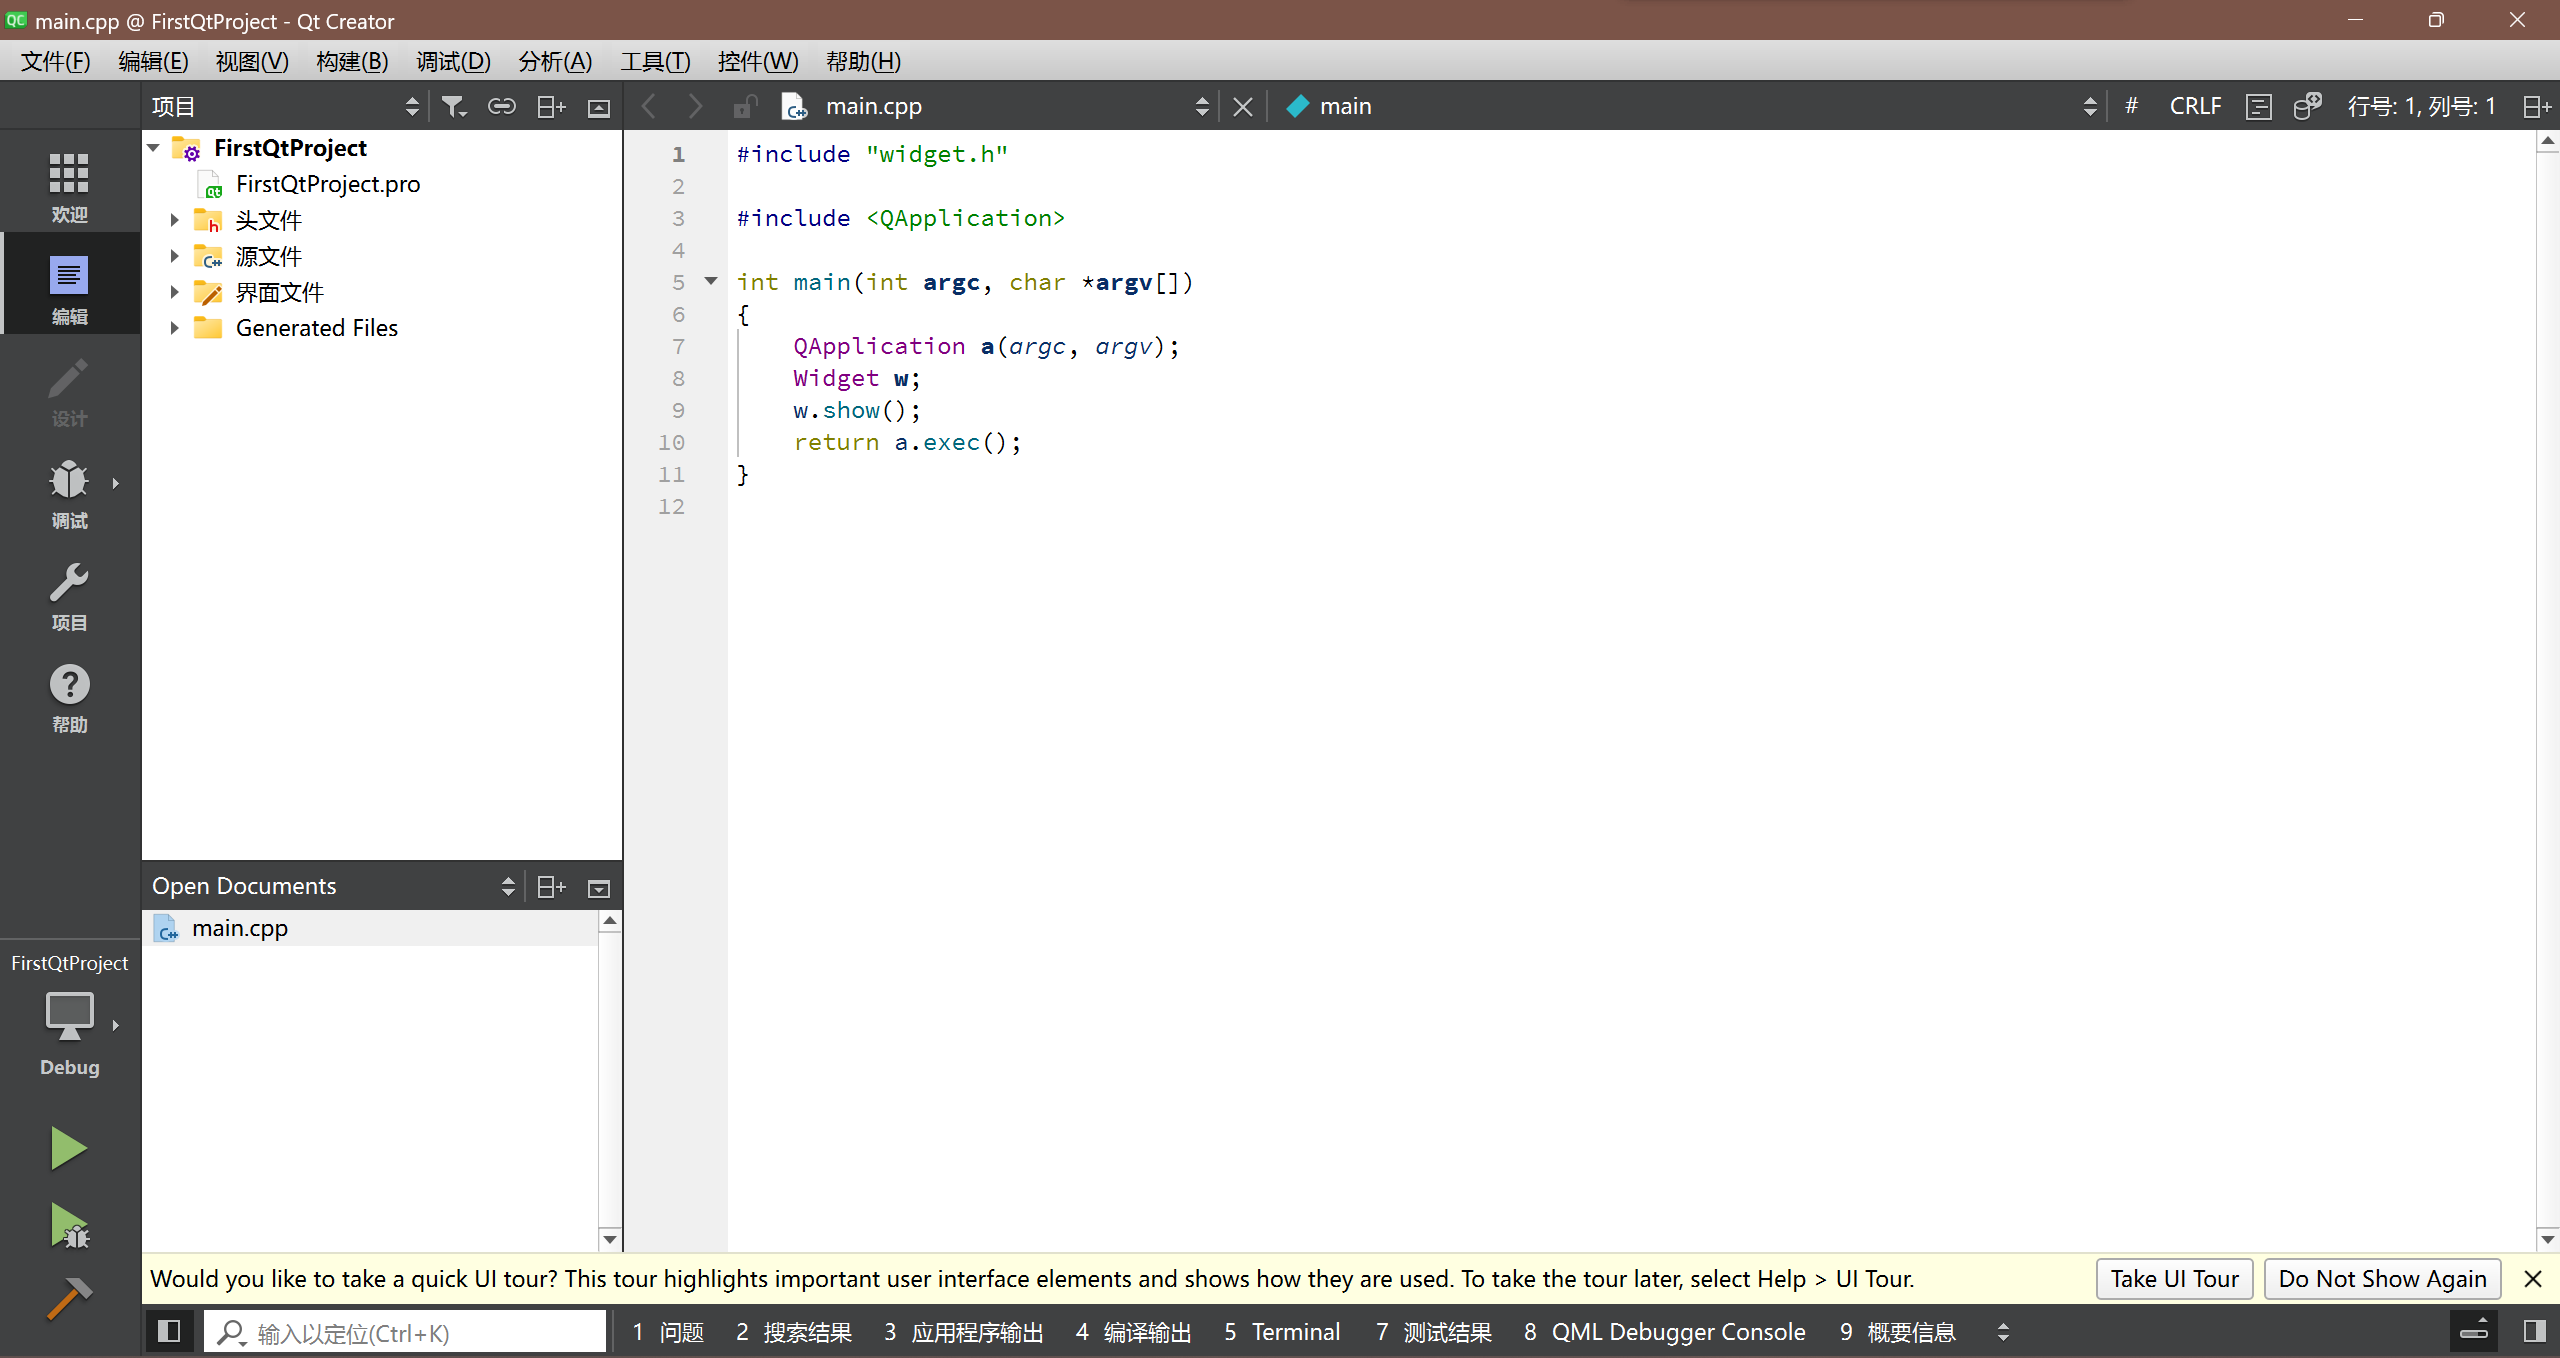Viewport: 2560px width, 1358px height.
Task: Expand the 头文件 tree node
Action: coord(176,220)
